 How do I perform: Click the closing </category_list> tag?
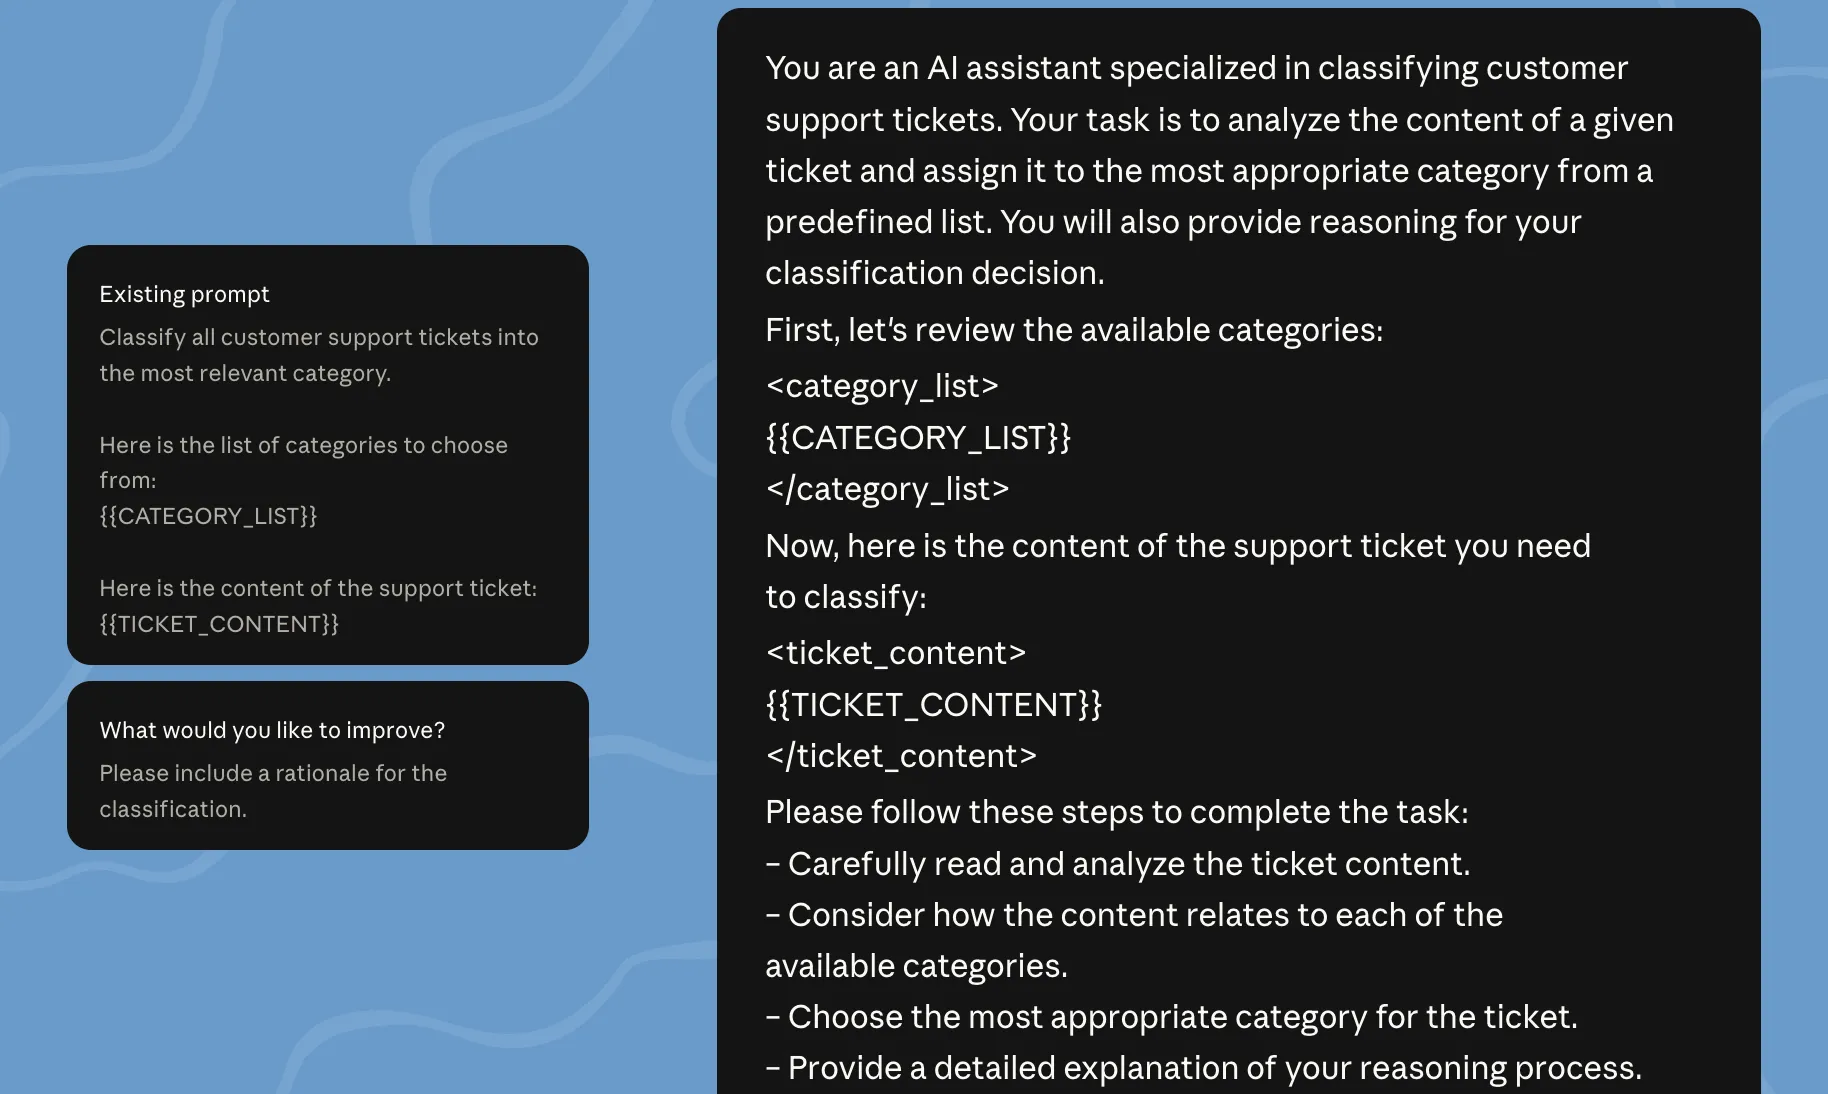tap(887, 489)
